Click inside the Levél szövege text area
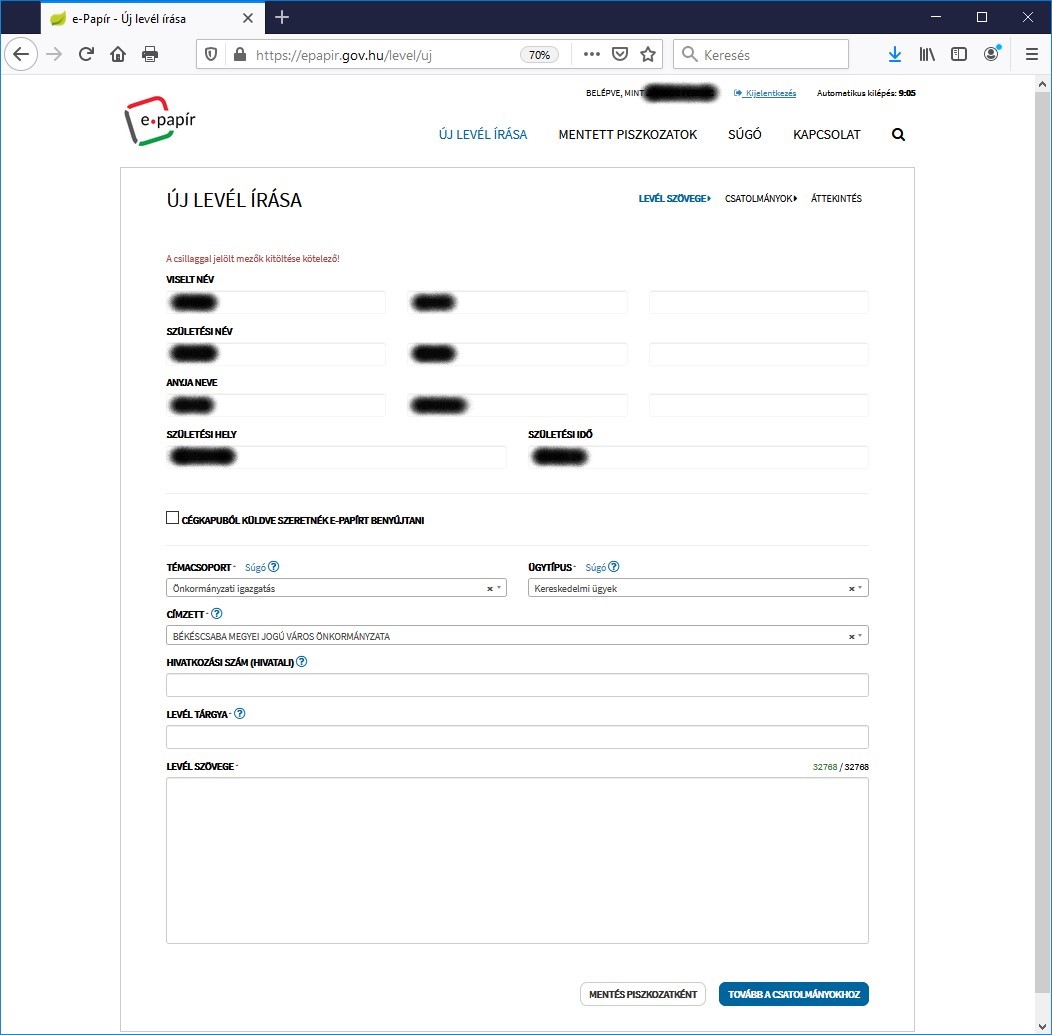 517,860
